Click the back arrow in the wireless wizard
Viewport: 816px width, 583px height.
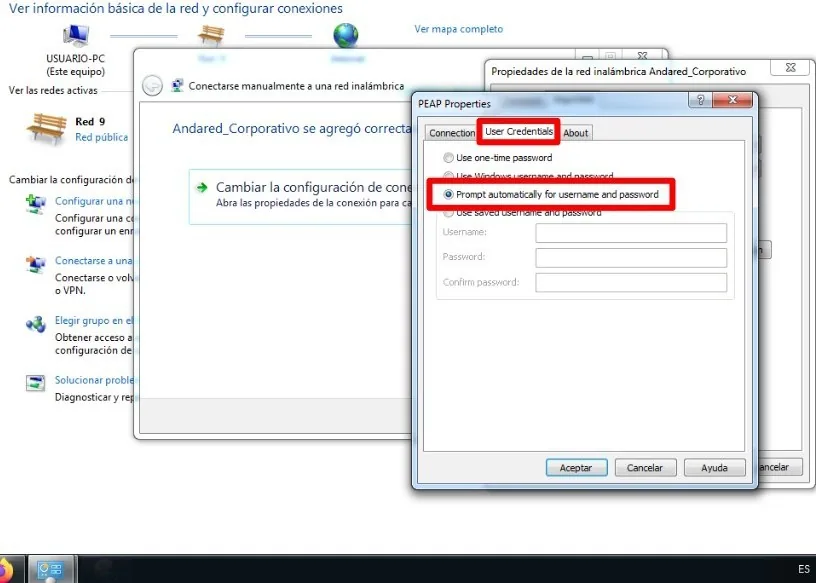(152, 86)
